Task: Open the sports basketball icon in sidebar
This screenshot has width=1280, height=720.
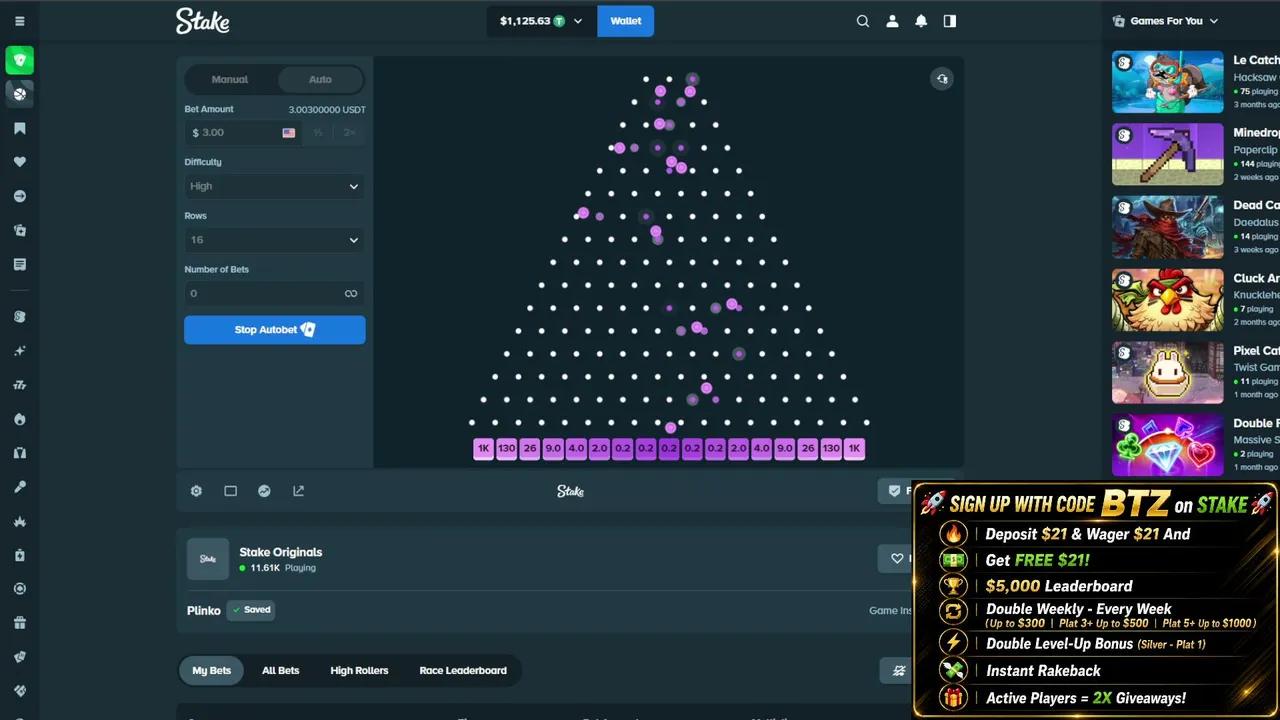Action: click(19, 94)
